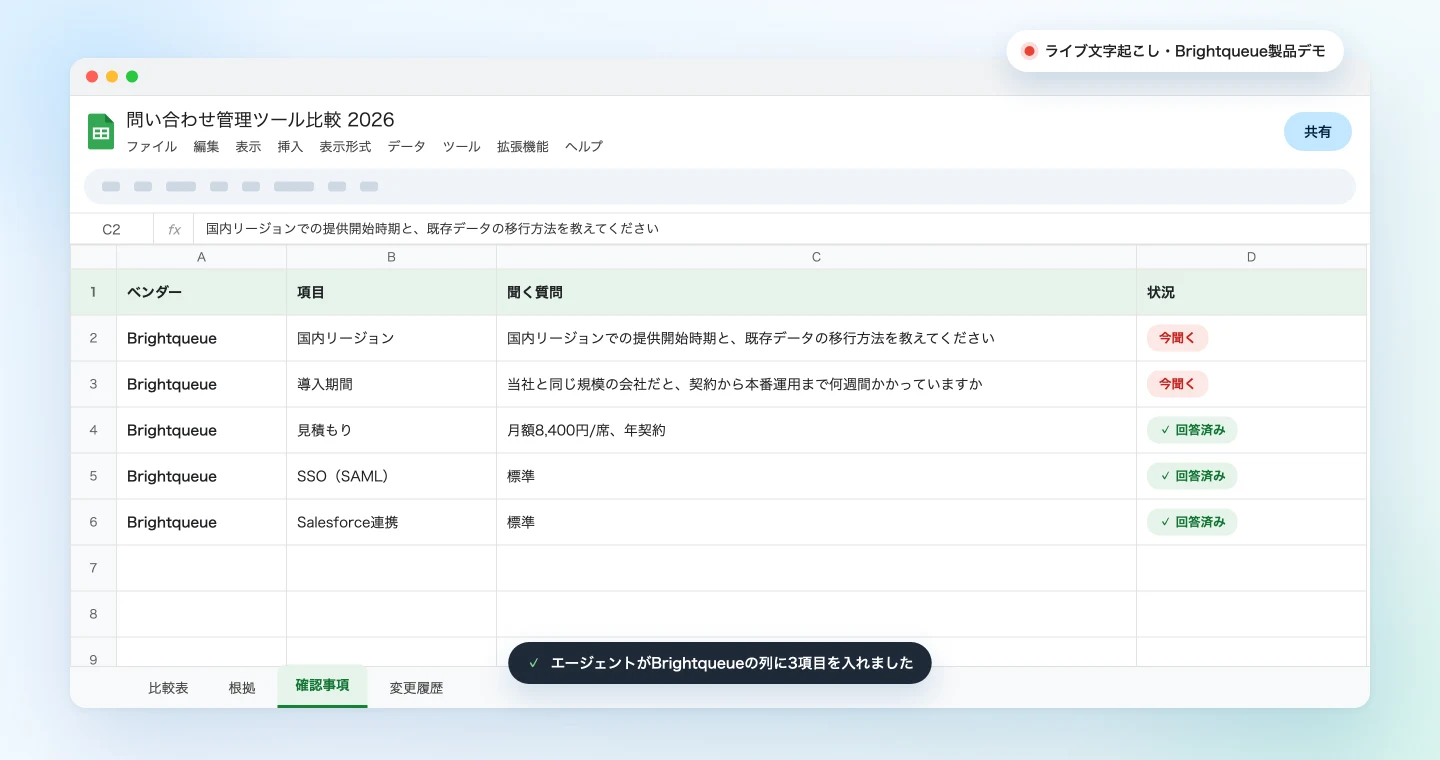1440x760 pixels.
Task: Select the 確認事項 sheet tab
Action: tap(322, 686)
